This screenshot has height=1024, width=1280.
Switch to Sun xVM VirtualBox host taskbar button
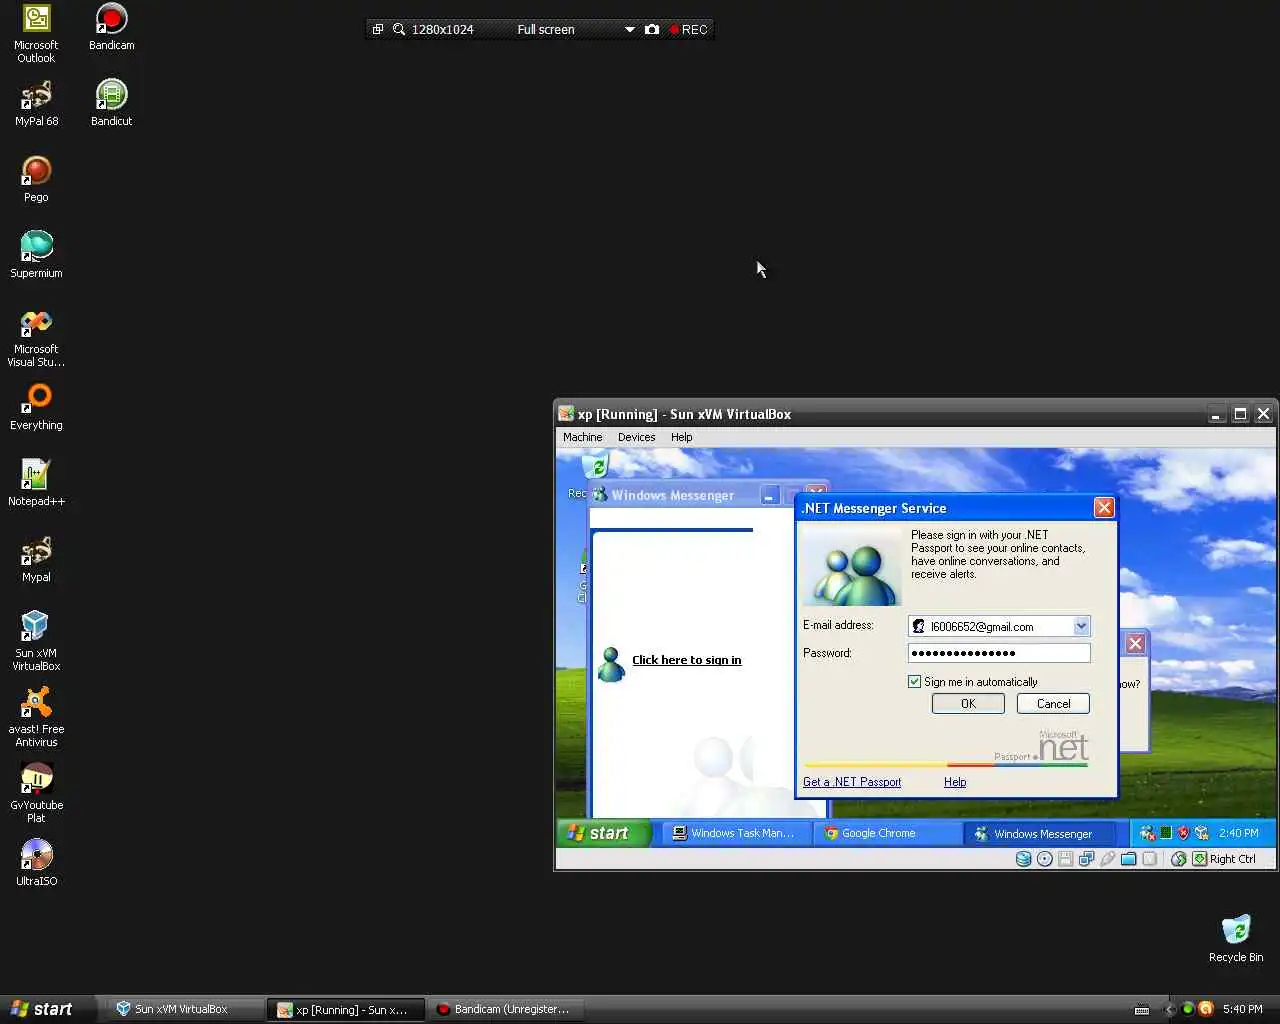tap(185, 1009)
